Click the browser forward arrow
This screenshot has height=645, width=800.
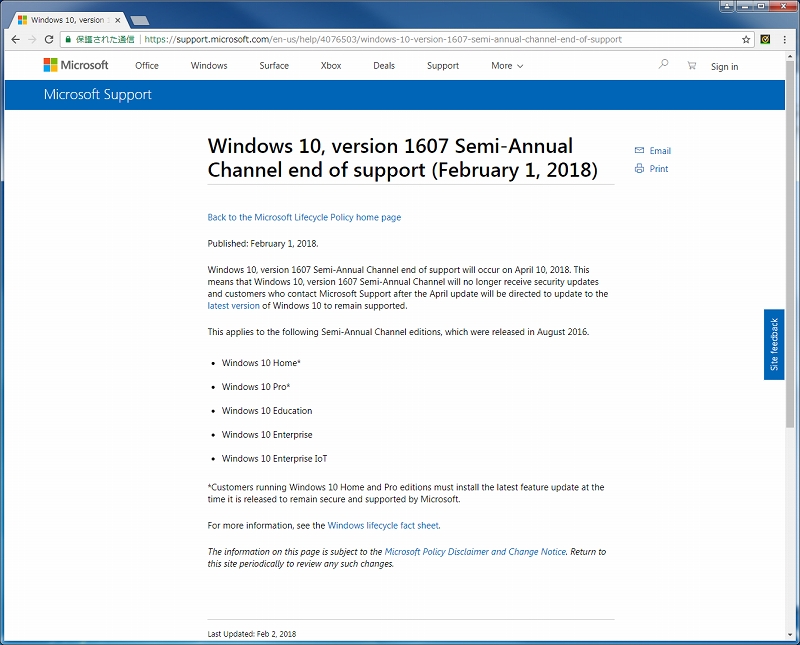[x=32, y=39]
